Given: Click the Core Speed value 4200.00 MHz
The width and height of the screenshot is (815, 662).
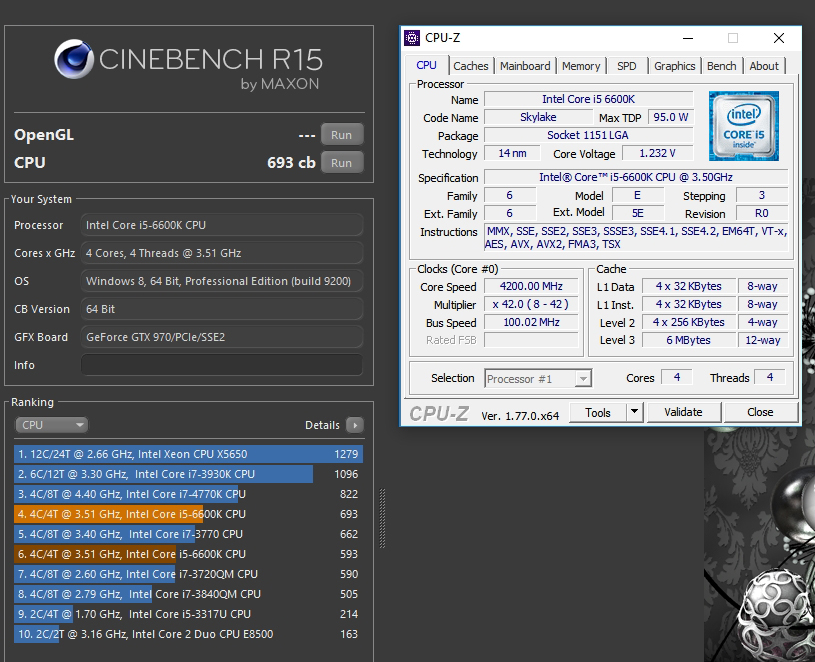Looking at the screenshot, I should [531, 286].
